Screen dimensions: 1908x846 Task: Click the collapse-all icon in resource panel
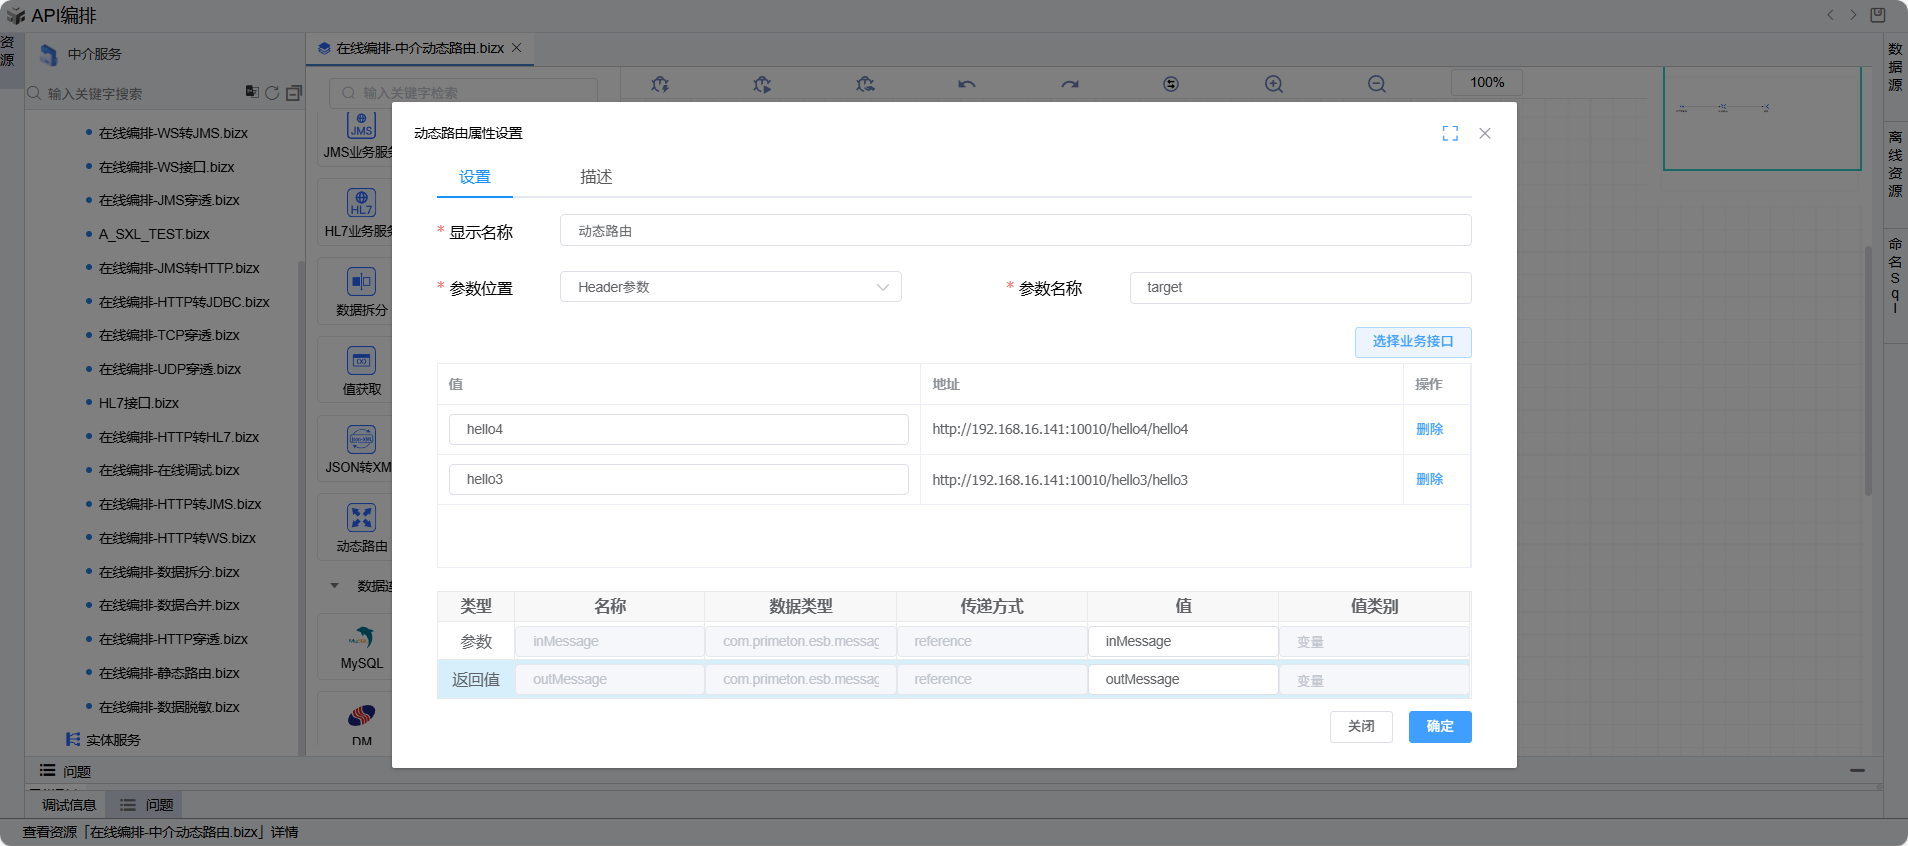pos(294,93)
